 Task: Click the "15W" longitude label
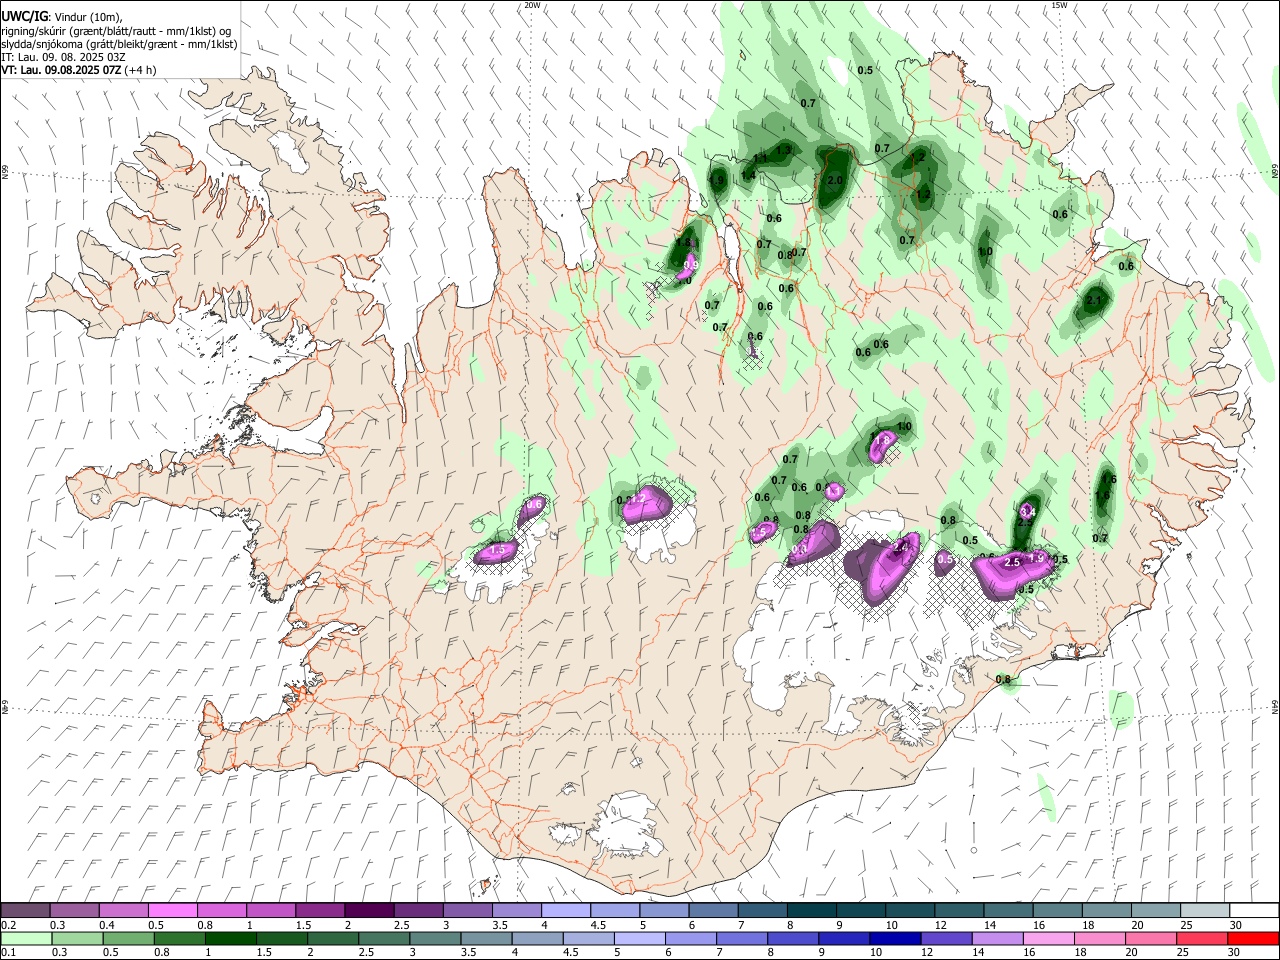tap(1059, 5)
